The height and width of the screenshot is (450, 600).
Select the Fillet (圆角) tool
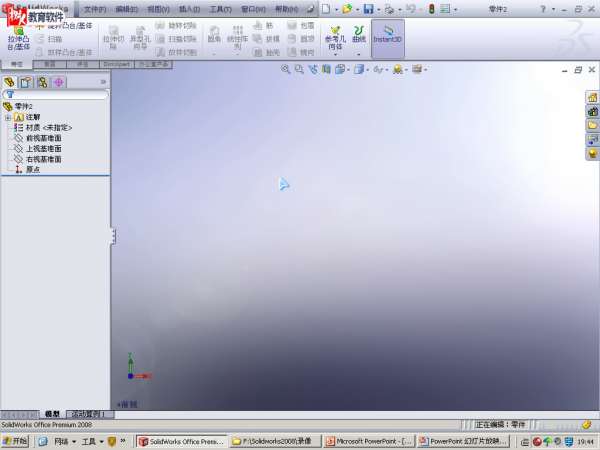tap(214, 35)
